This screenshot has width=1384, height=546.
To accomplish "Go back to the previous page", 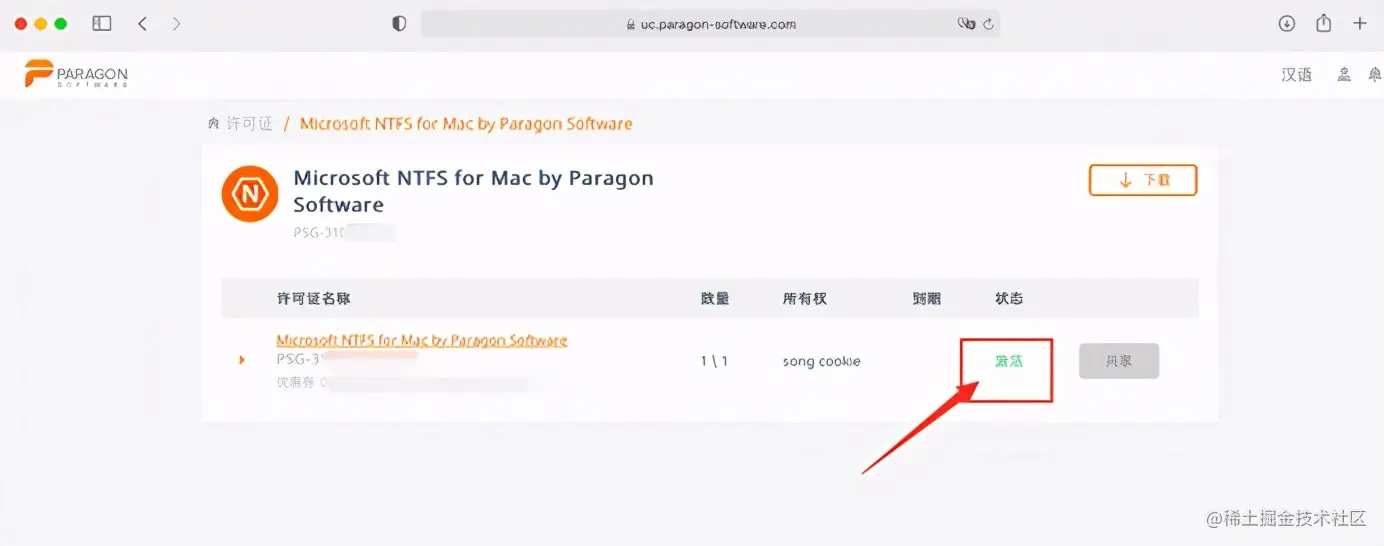I will [142, 23].
